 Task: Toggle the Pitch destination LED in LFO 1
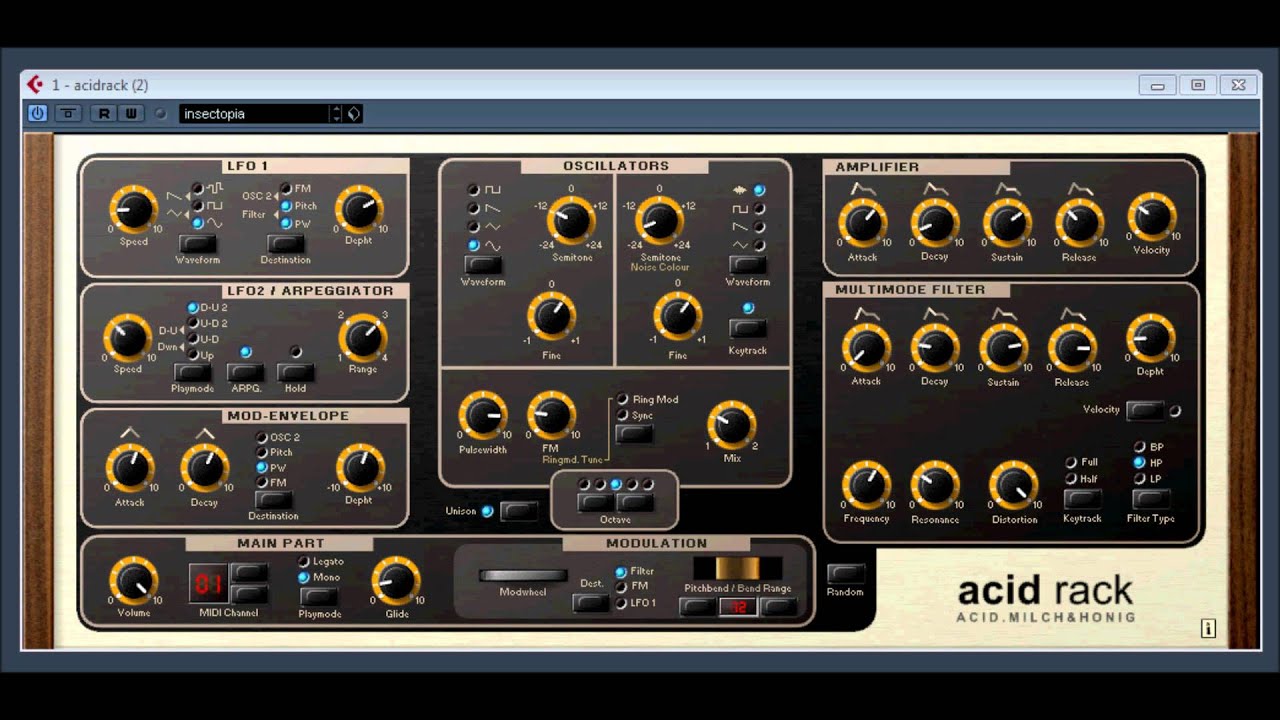[x=286, y=206]
